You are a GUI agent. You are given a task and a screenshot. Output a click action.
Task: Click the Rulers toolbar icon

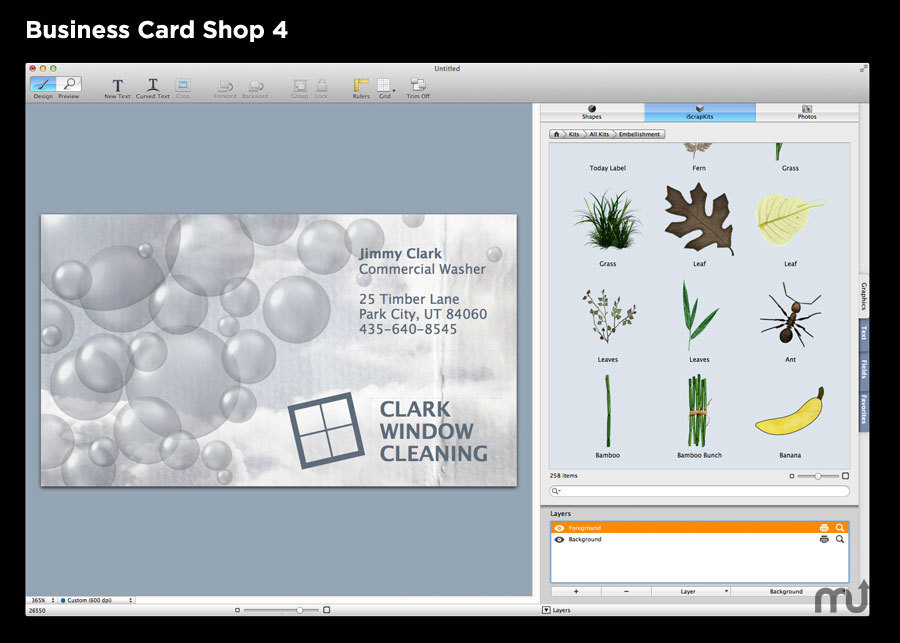[361, 87]
